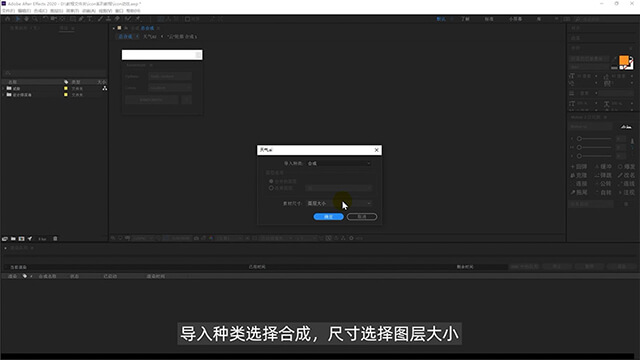Select the Pen tool
This screenshot has width=640, height=360.
click(x=81, y=19)
